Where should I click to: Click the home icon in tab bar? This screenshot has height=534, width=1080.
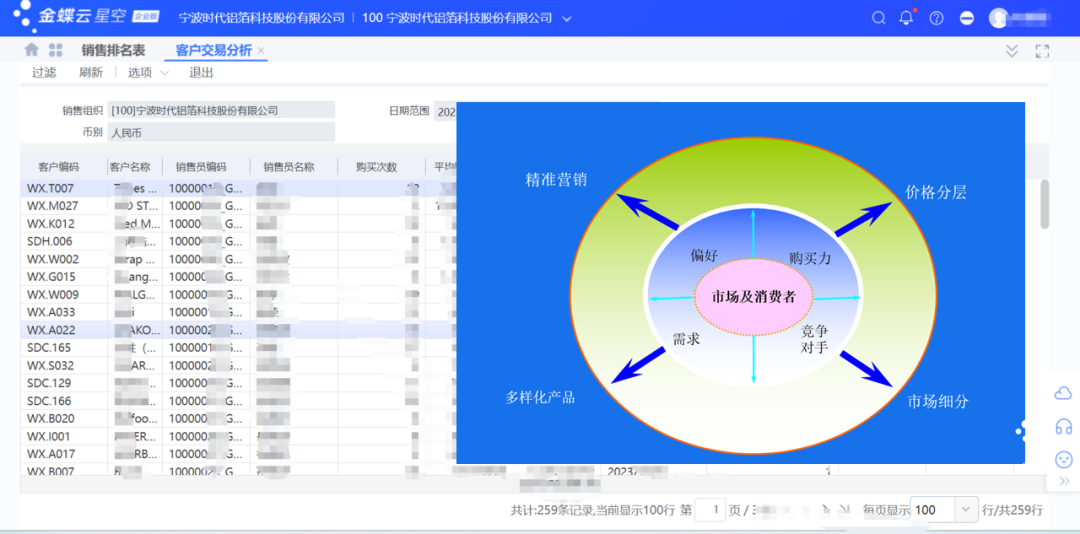(32, 50)
